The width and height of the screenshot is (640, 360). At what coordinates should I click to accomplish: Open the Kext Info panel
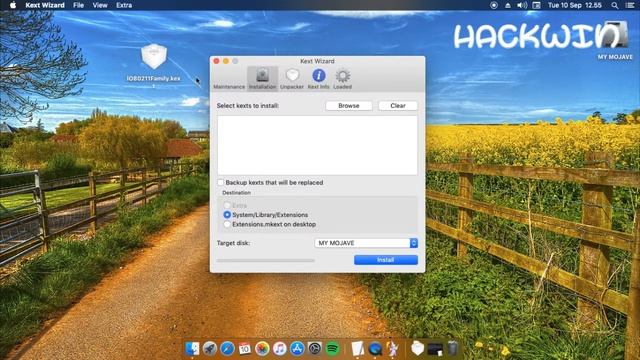click(x=318, y=79)
